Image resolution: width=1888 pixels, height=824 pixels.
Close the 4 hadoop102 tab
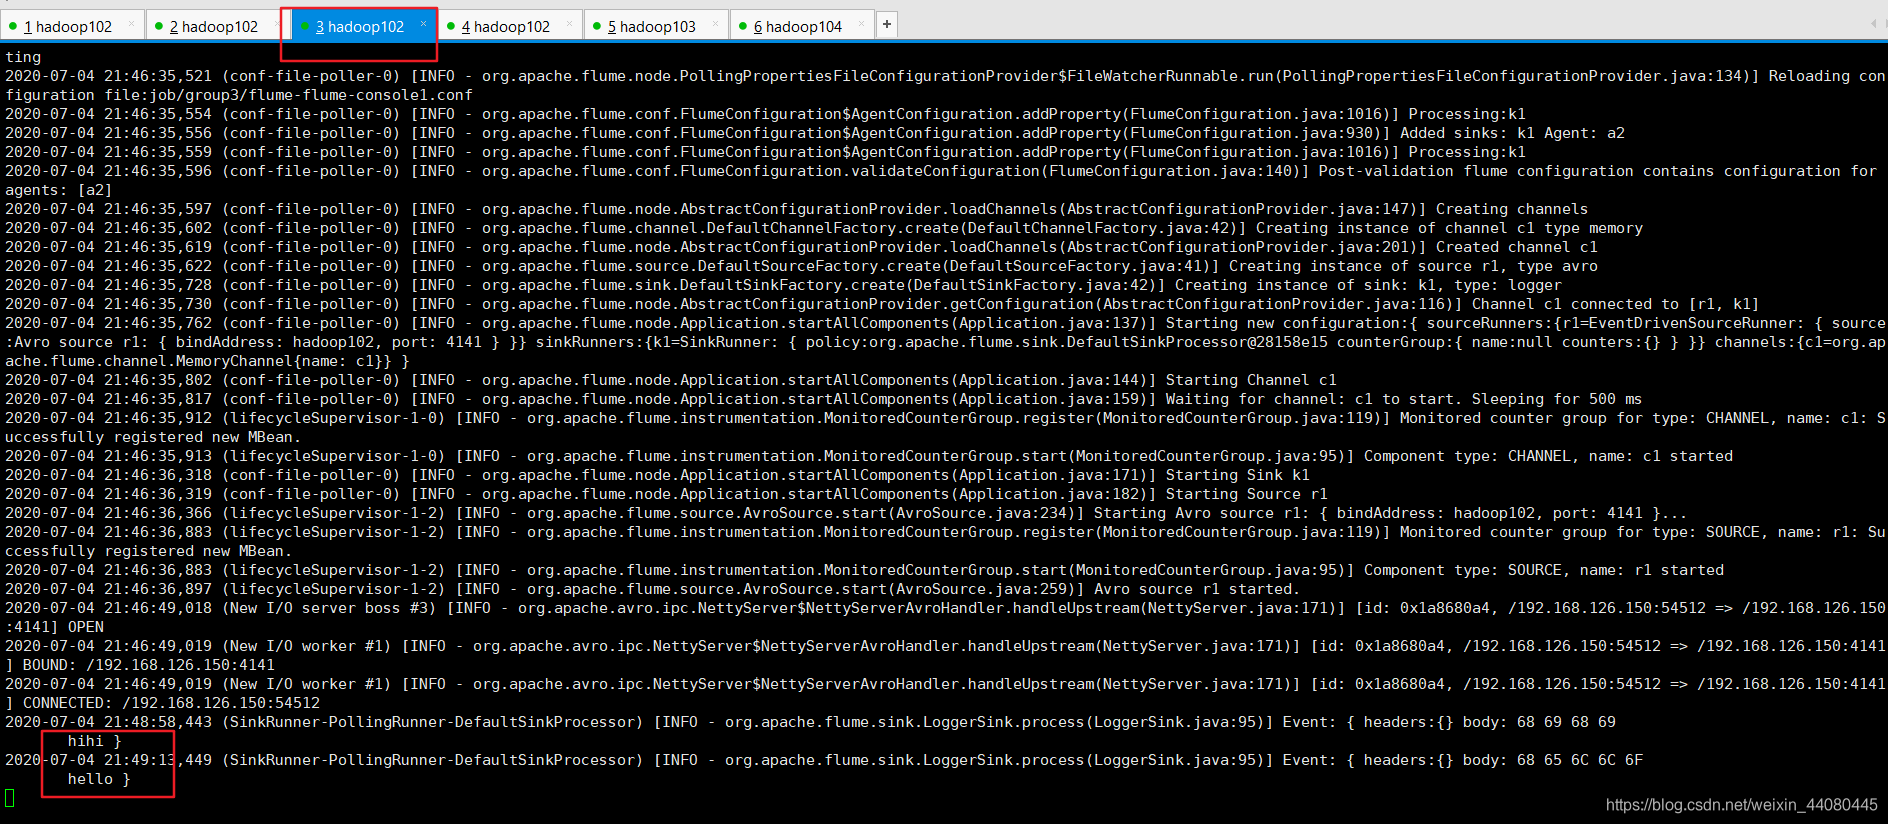[569, 23]
